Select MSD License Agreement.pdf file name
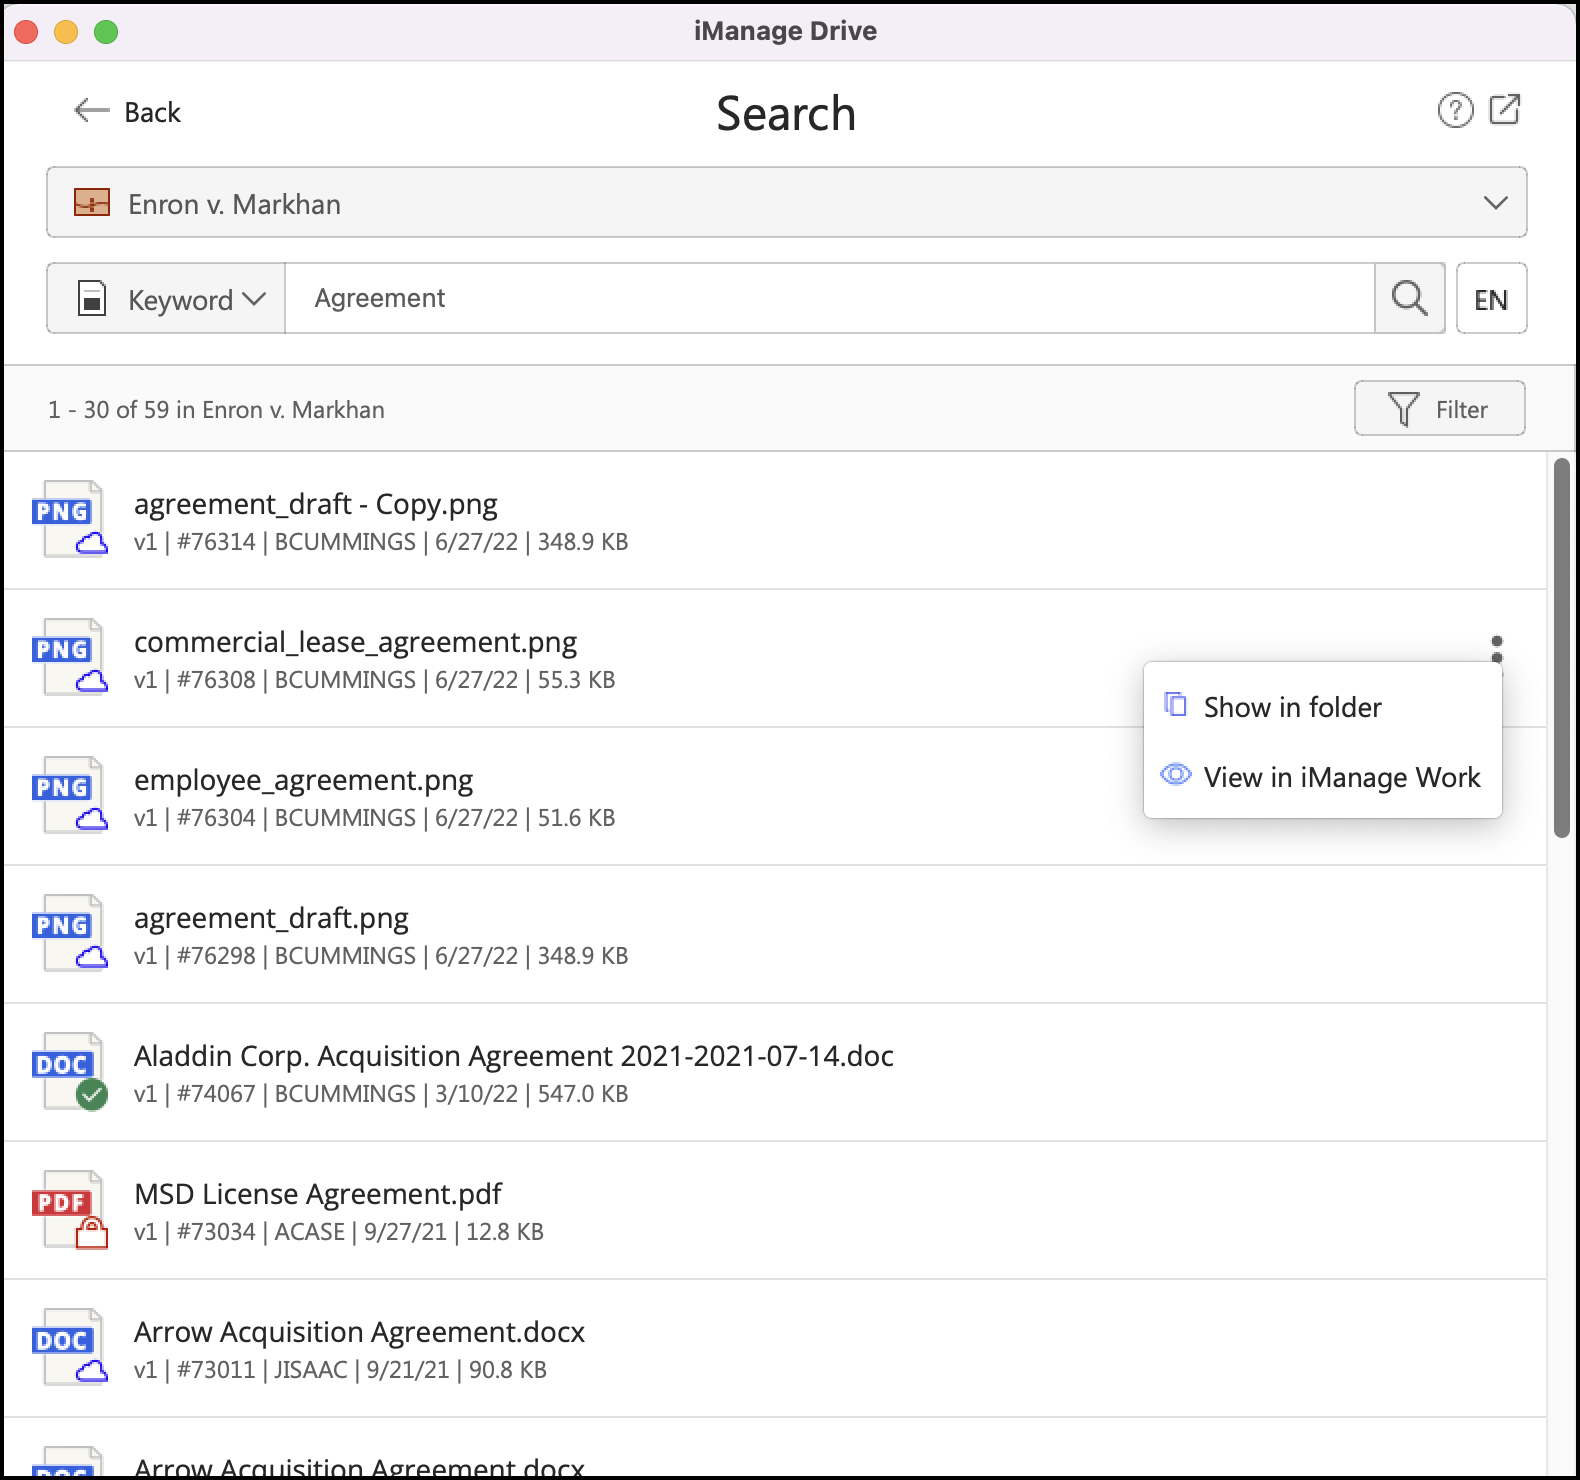Screen dimensions: 1580x1480 318,1194
